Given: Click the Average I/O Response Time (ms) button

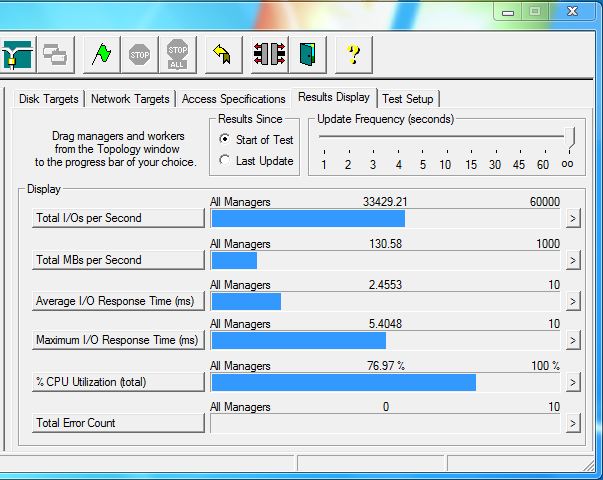Looking at the screenshot, I should (118, 301).
